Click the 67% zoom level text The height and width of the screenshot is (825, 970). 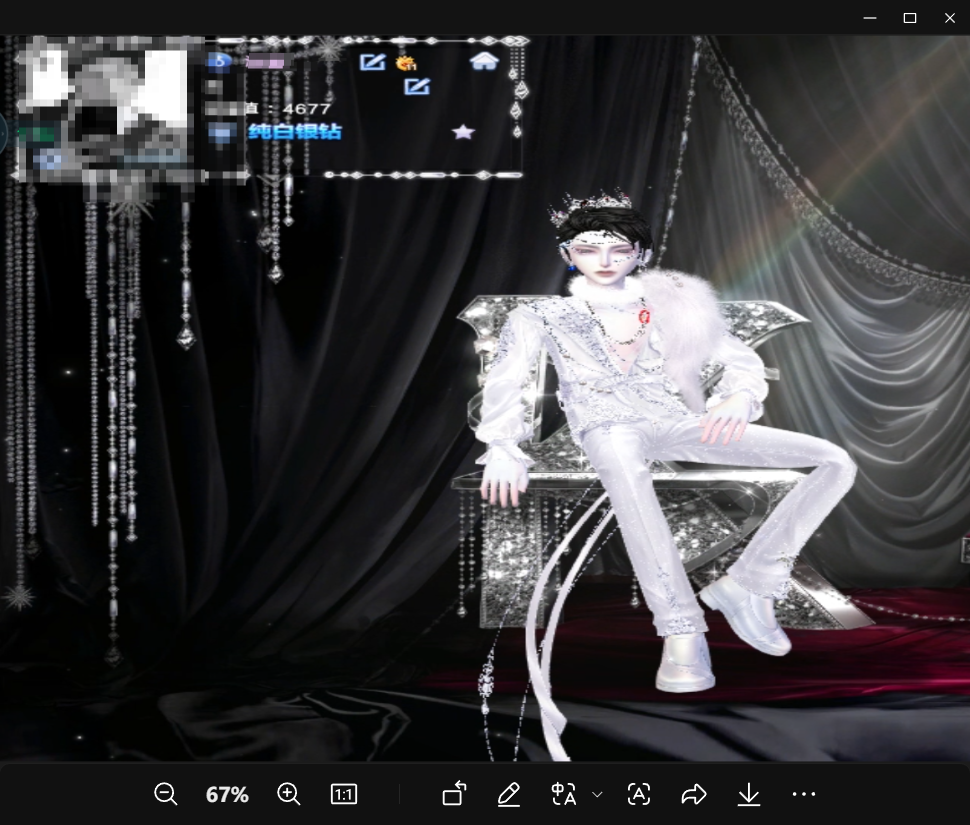point(227,794)
